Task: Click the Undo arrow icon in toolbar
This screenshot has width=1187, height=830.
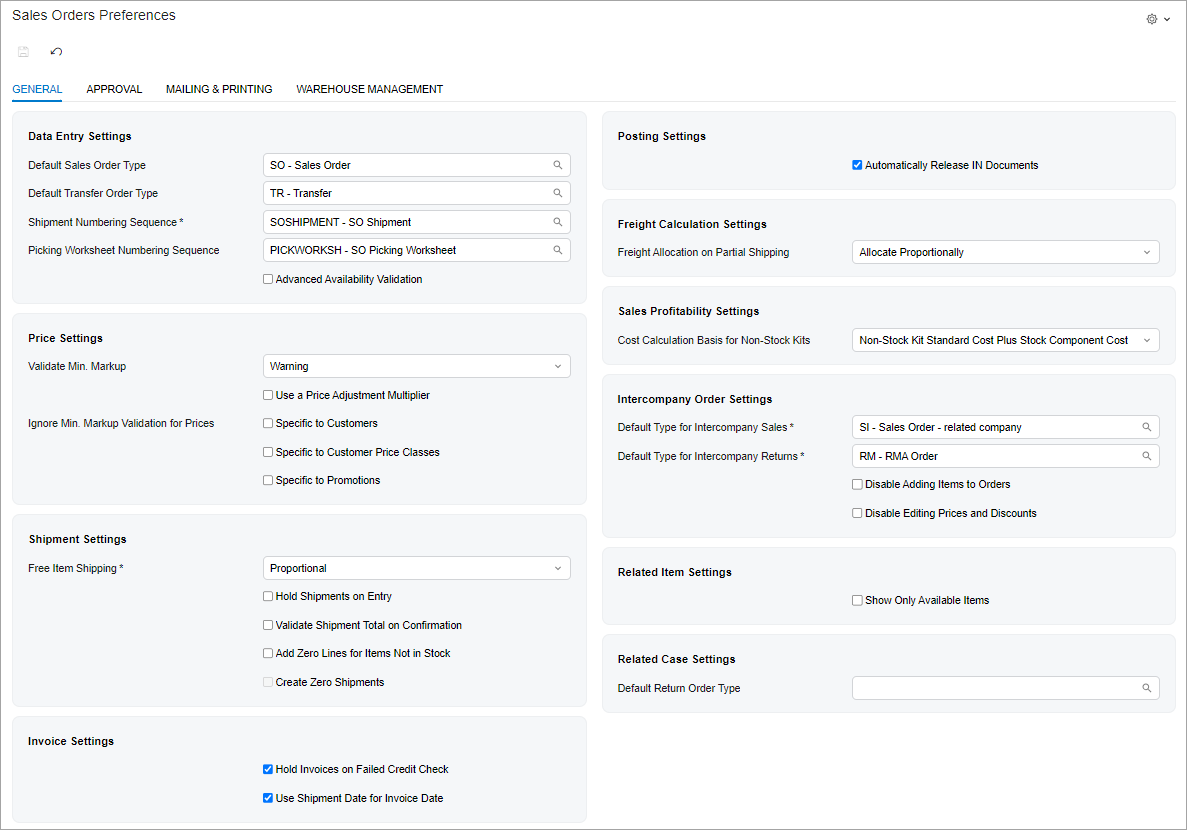Action: pos(56,52)
